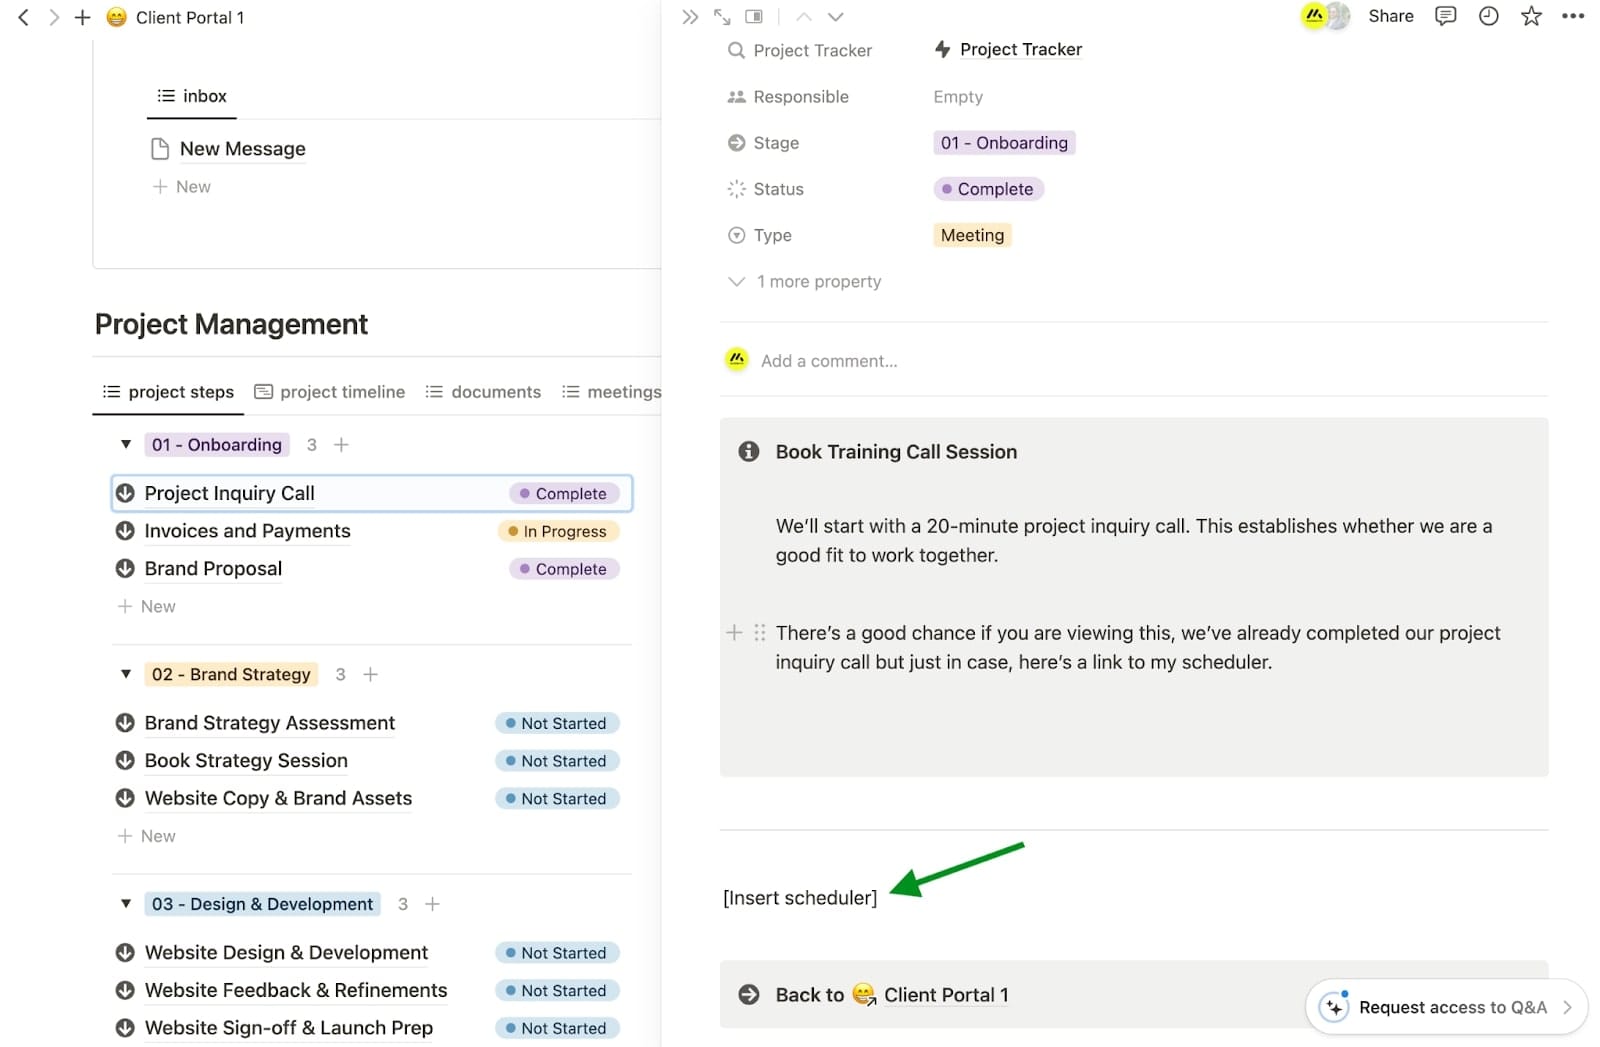1600x1047 pixels.
Task: Open the three-dot more options menu
Action: click(1573, 16)
